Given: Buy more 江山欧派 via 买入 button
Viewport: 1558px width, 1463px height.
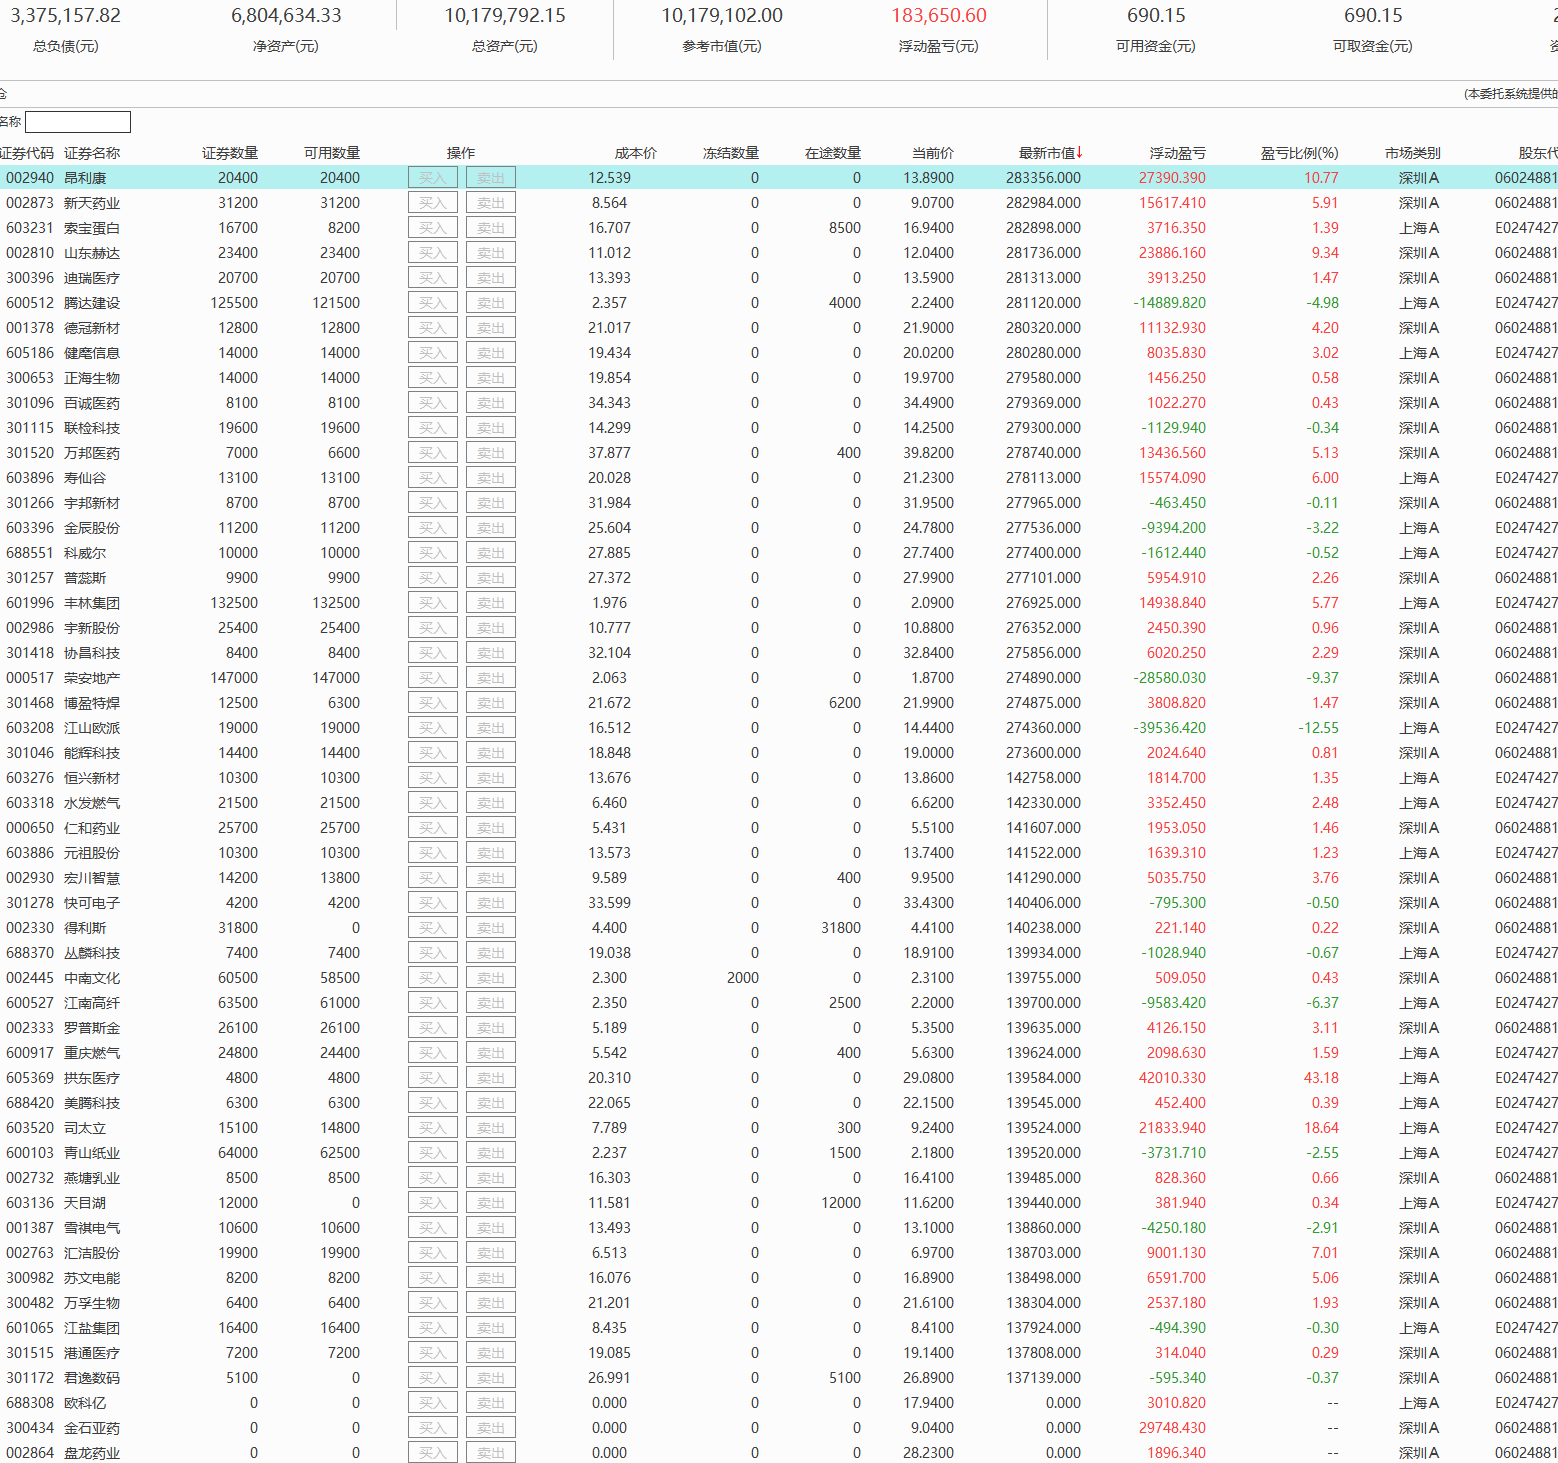Looking at the screenshot, I should point(433,728).
